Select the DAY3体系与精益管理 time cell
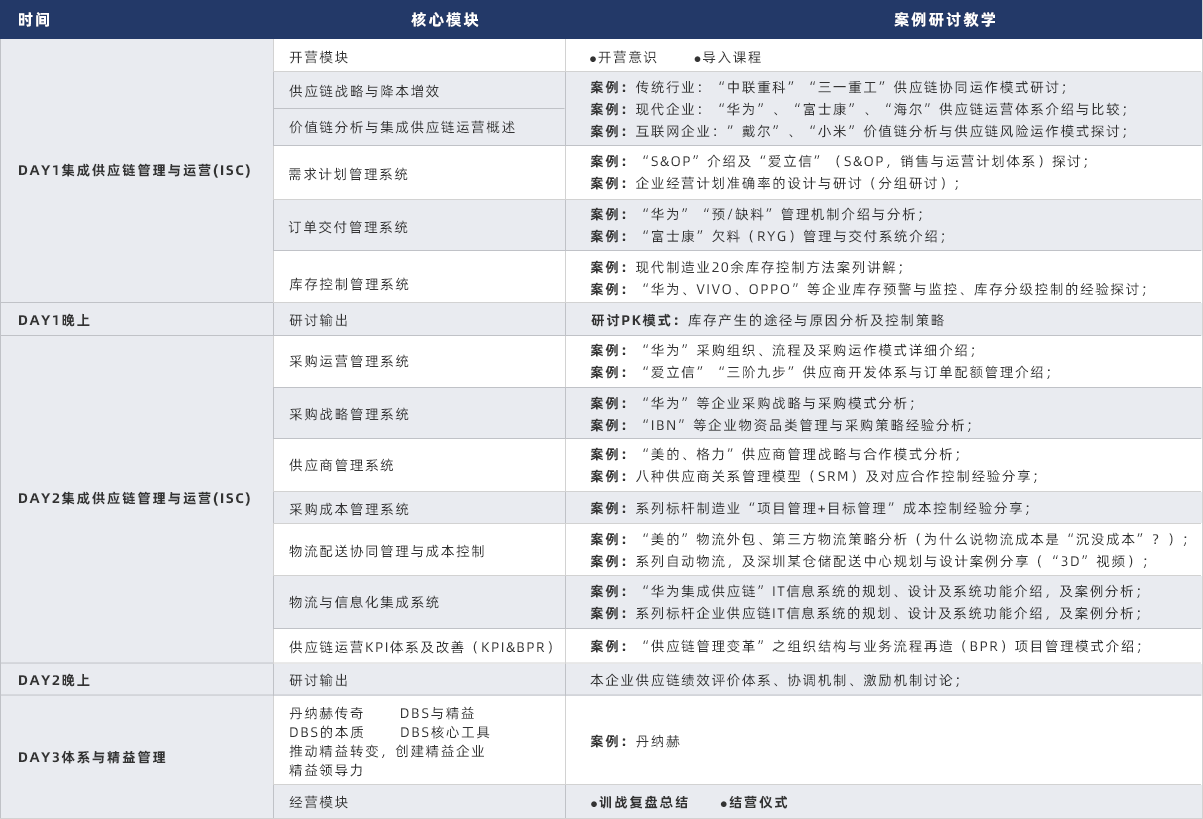This screenshot has width=1203, height=819. [x=137, y=757]
